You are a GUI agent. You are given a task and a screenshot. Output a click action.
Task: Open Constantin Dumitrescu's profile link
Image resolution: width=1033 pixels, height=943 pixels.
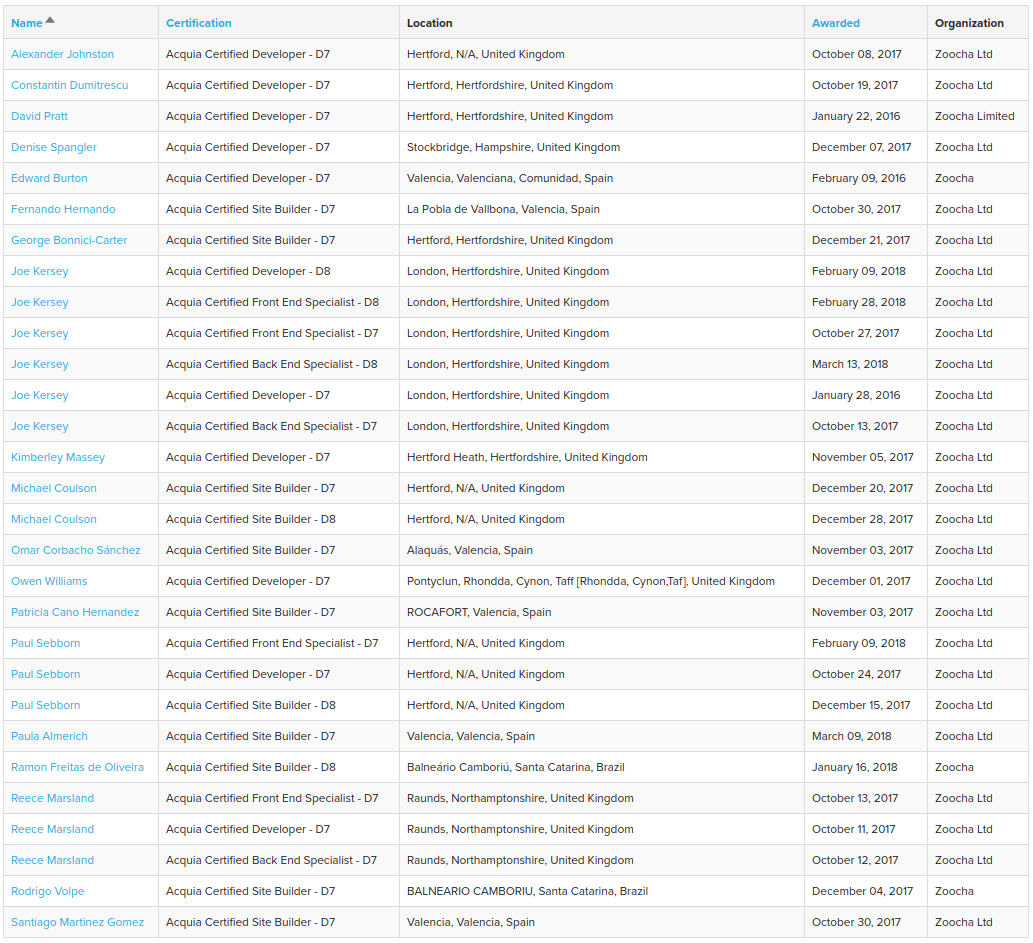click(x=70, y=85)
